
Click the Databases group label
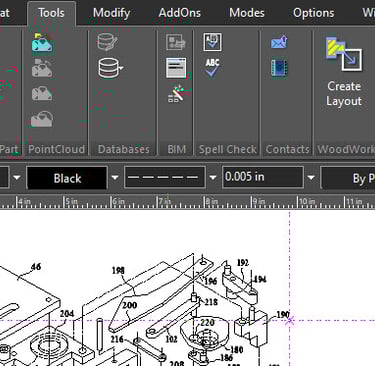click(x=123, y=149)
